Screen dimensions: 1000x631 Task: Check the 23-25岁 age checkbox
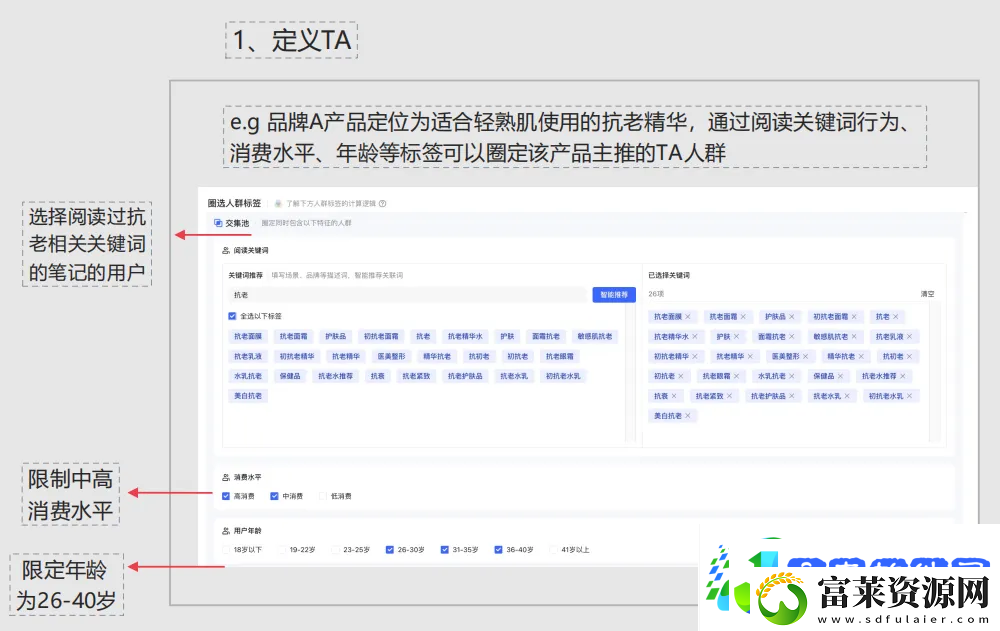[x=335, y=549]
